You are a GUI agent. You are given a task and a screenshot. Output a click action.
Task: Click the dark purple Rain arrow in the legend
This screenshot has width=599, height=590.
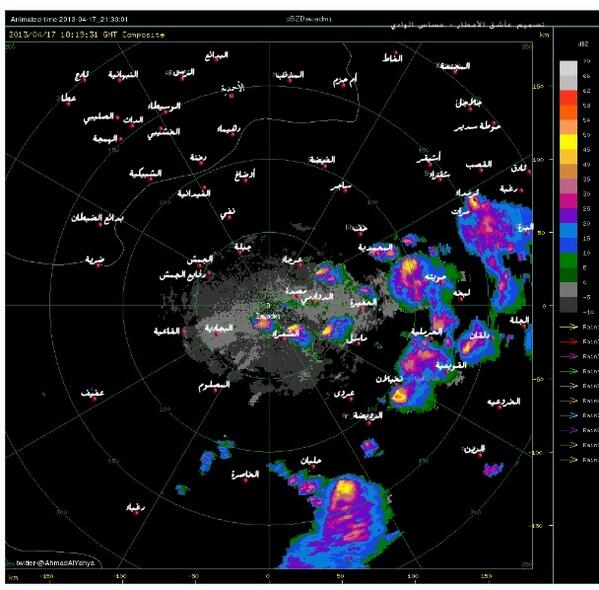[x=568, y=430]
